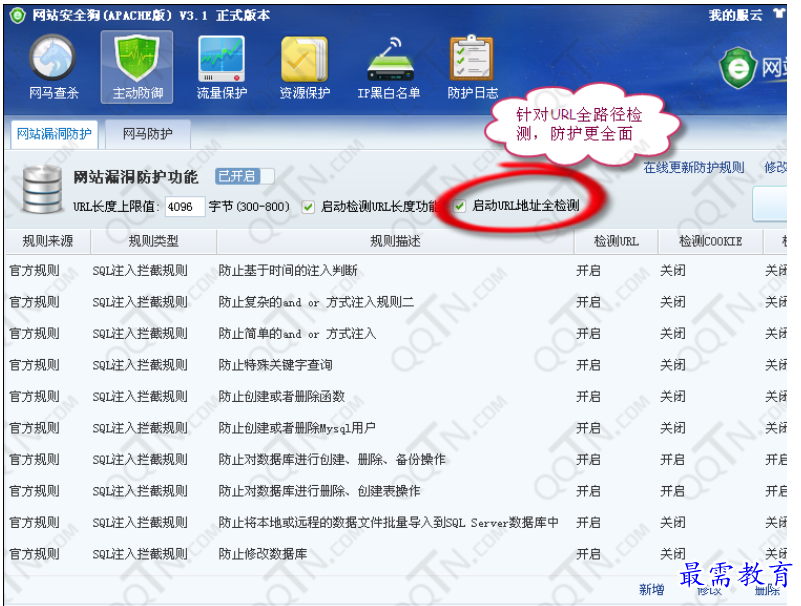Viewport: 801px width, 606px height.
Task: Click the green e shield logo
Action: pyautogui.click(x=738, y=67)
